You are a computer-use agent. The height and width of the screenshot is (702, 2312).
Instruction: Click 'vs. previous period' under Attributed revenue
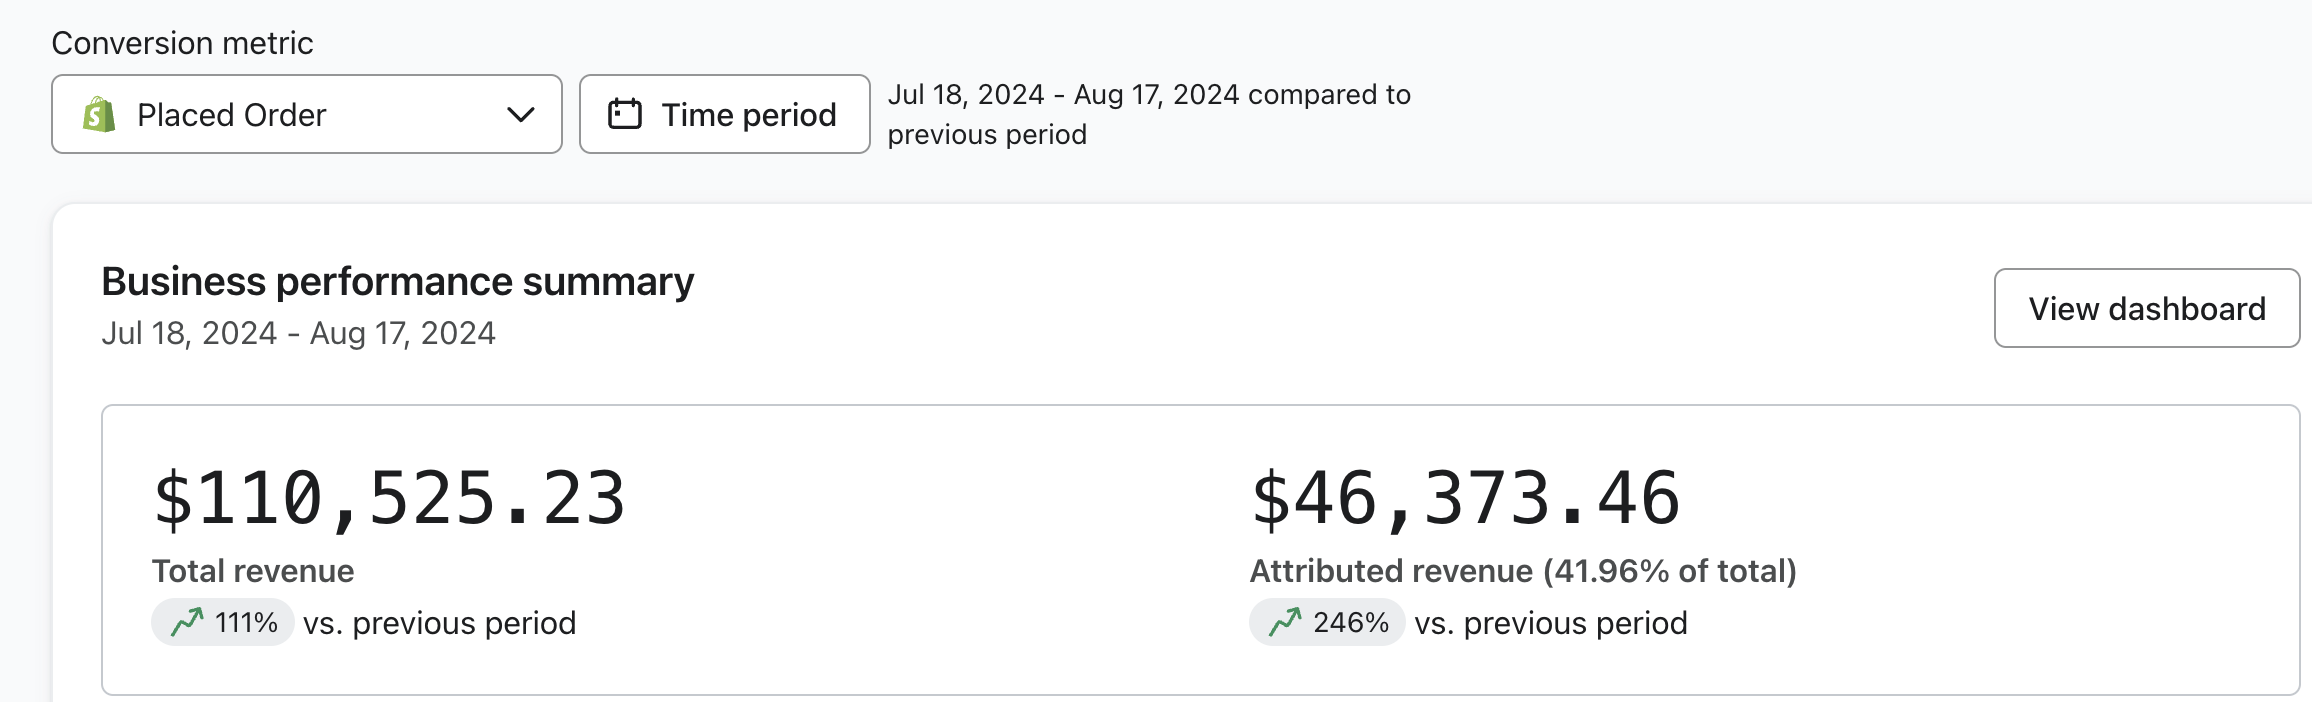coord(1550,623)
